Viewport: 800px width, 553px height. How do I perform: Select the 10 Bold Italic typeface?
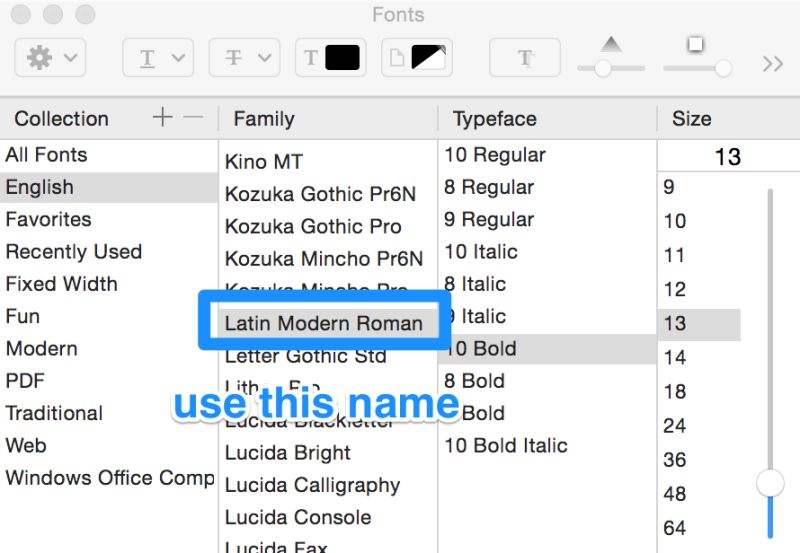coord(547,446)
